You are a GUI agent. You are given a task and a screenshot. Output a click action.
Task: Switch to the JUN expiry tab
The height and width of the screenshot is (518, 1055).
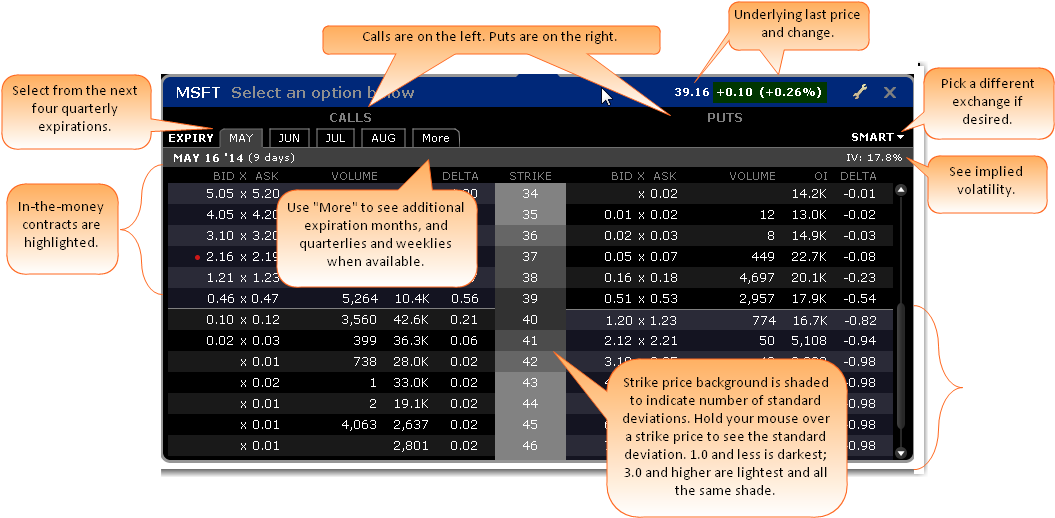(x=289, y=138)
